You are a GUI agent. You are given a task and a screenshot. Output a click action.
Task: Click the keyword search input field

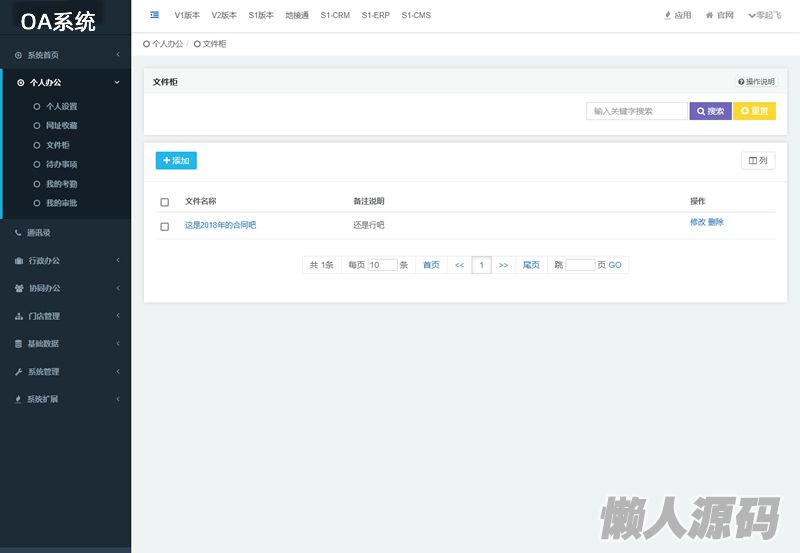[636, 111]
